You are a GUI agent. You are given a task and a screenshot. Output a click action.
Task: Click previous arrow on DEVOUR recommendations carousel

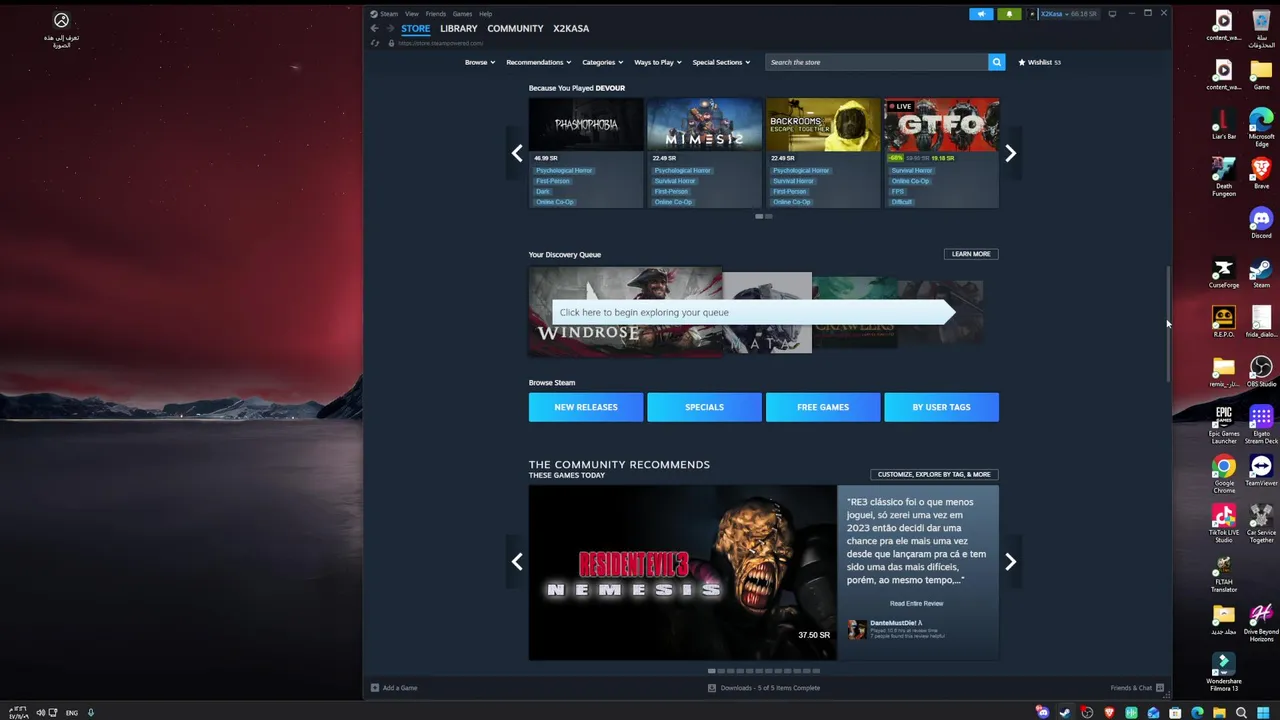click(x=517, y=153)
